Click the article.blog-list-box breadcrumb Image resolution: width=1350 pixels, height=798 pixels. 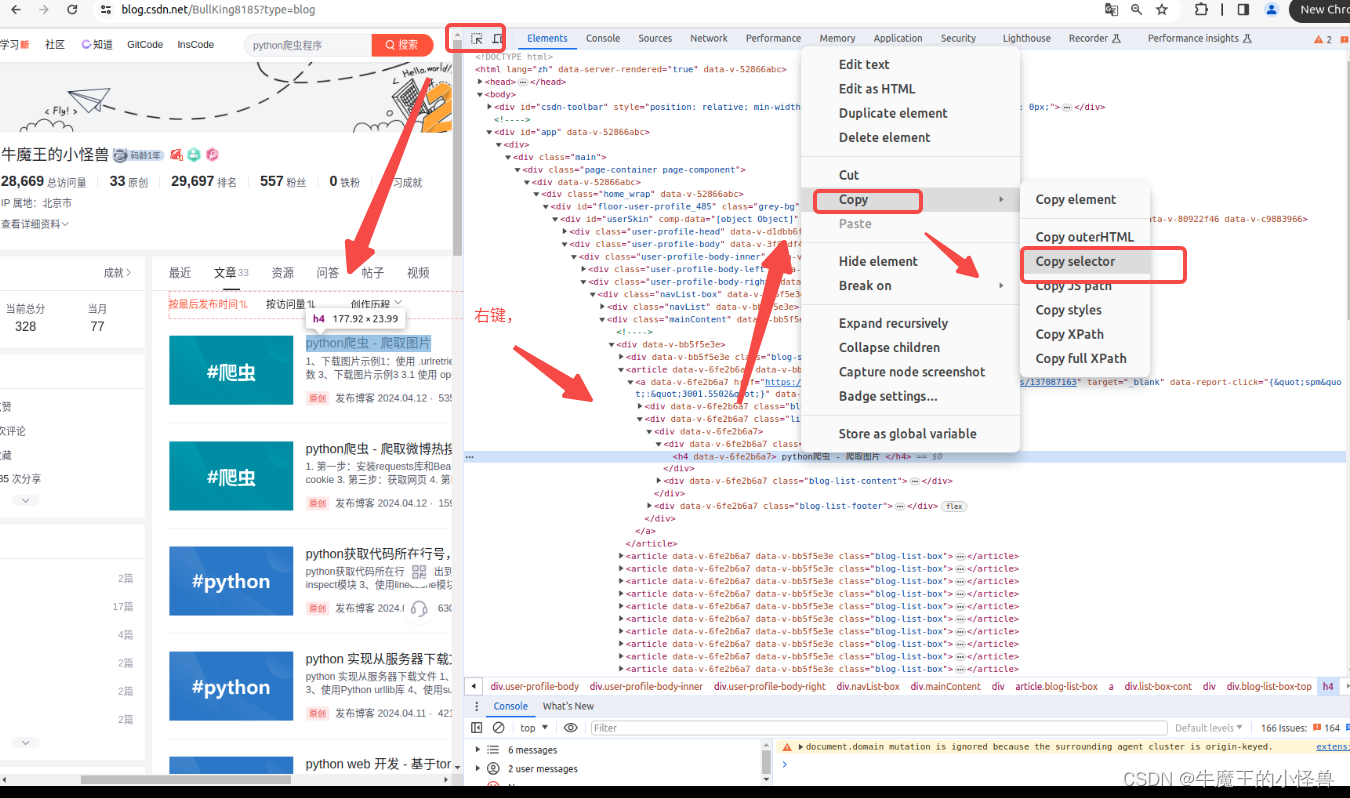(x=1056, y=686)
